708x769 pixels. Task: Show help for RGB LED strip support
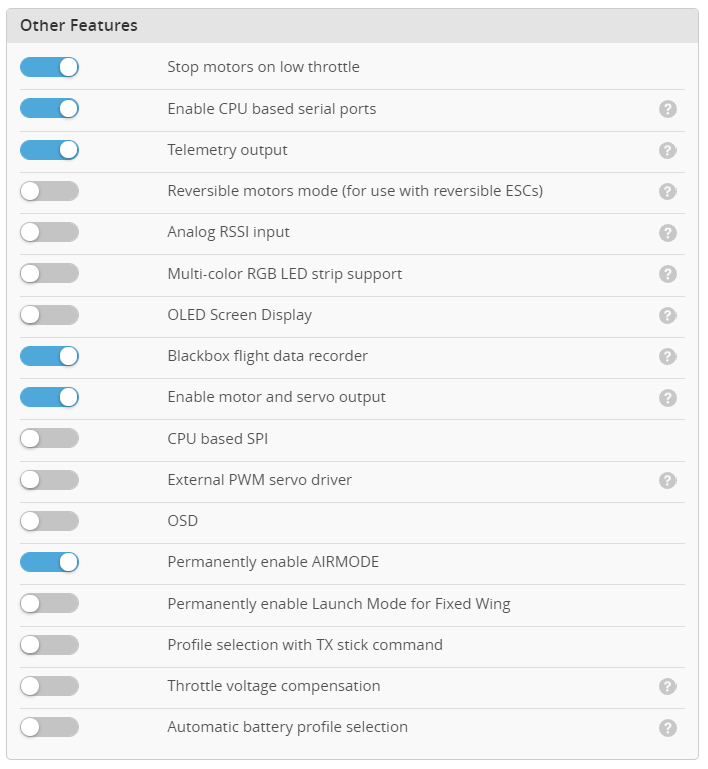pyautogui.click(x=668, y=274)
